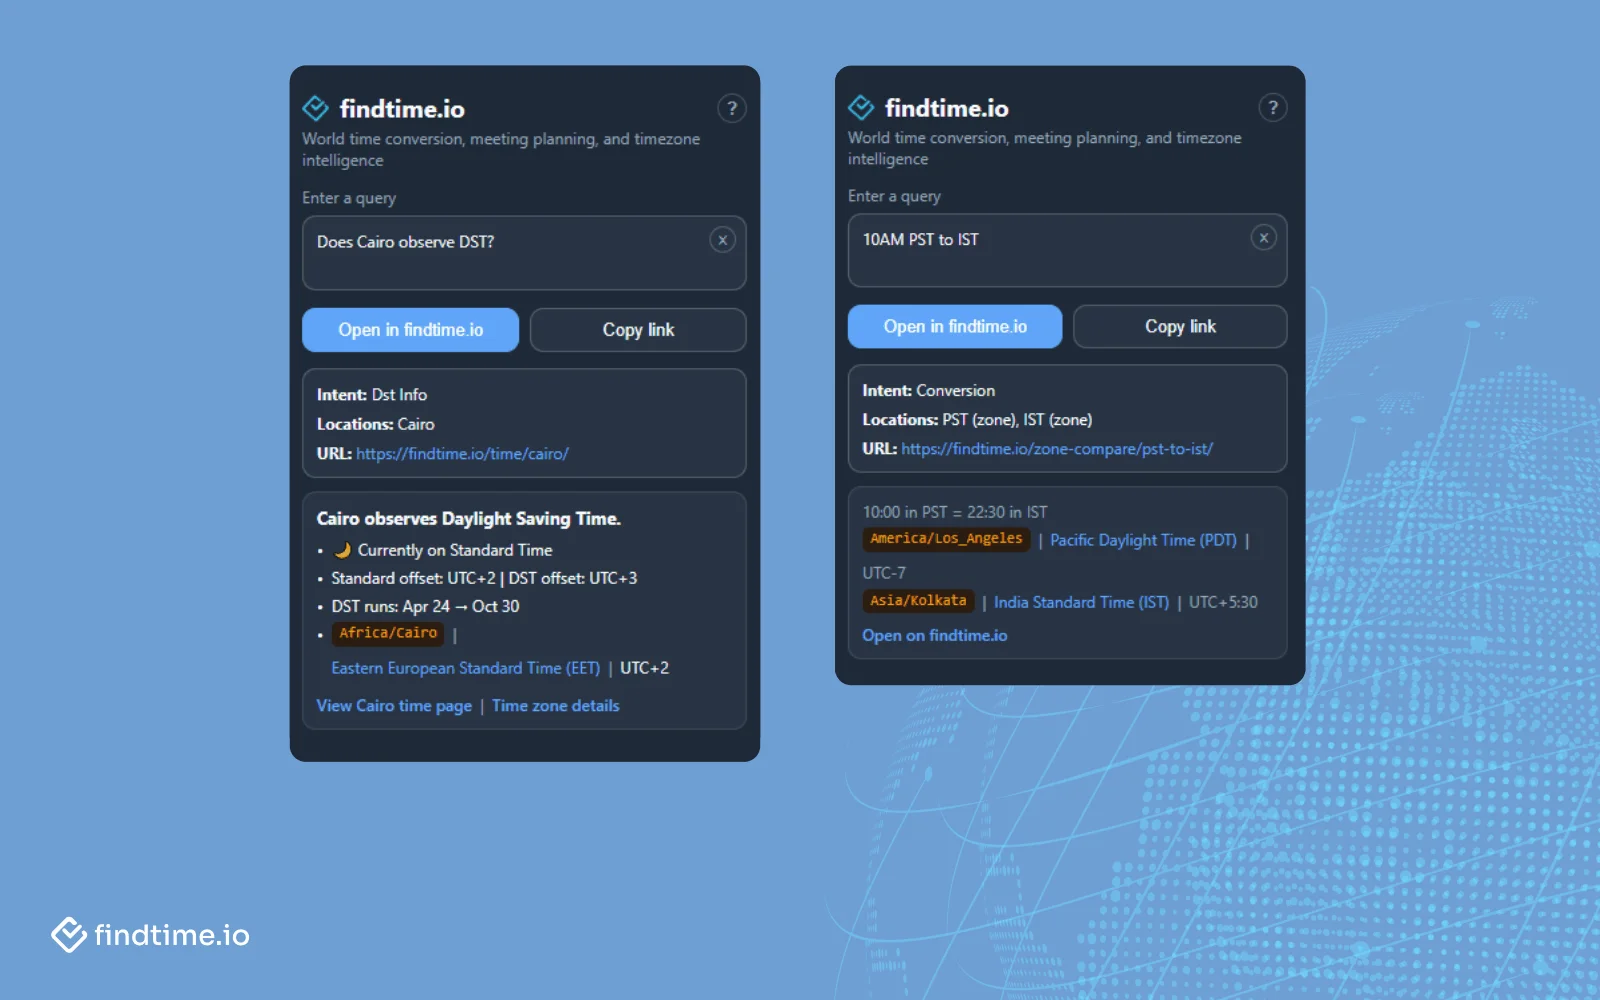Click 'Open in findtime.io' on the PST card
This screenshot has width=1600, height=1000.
(954, 326)
